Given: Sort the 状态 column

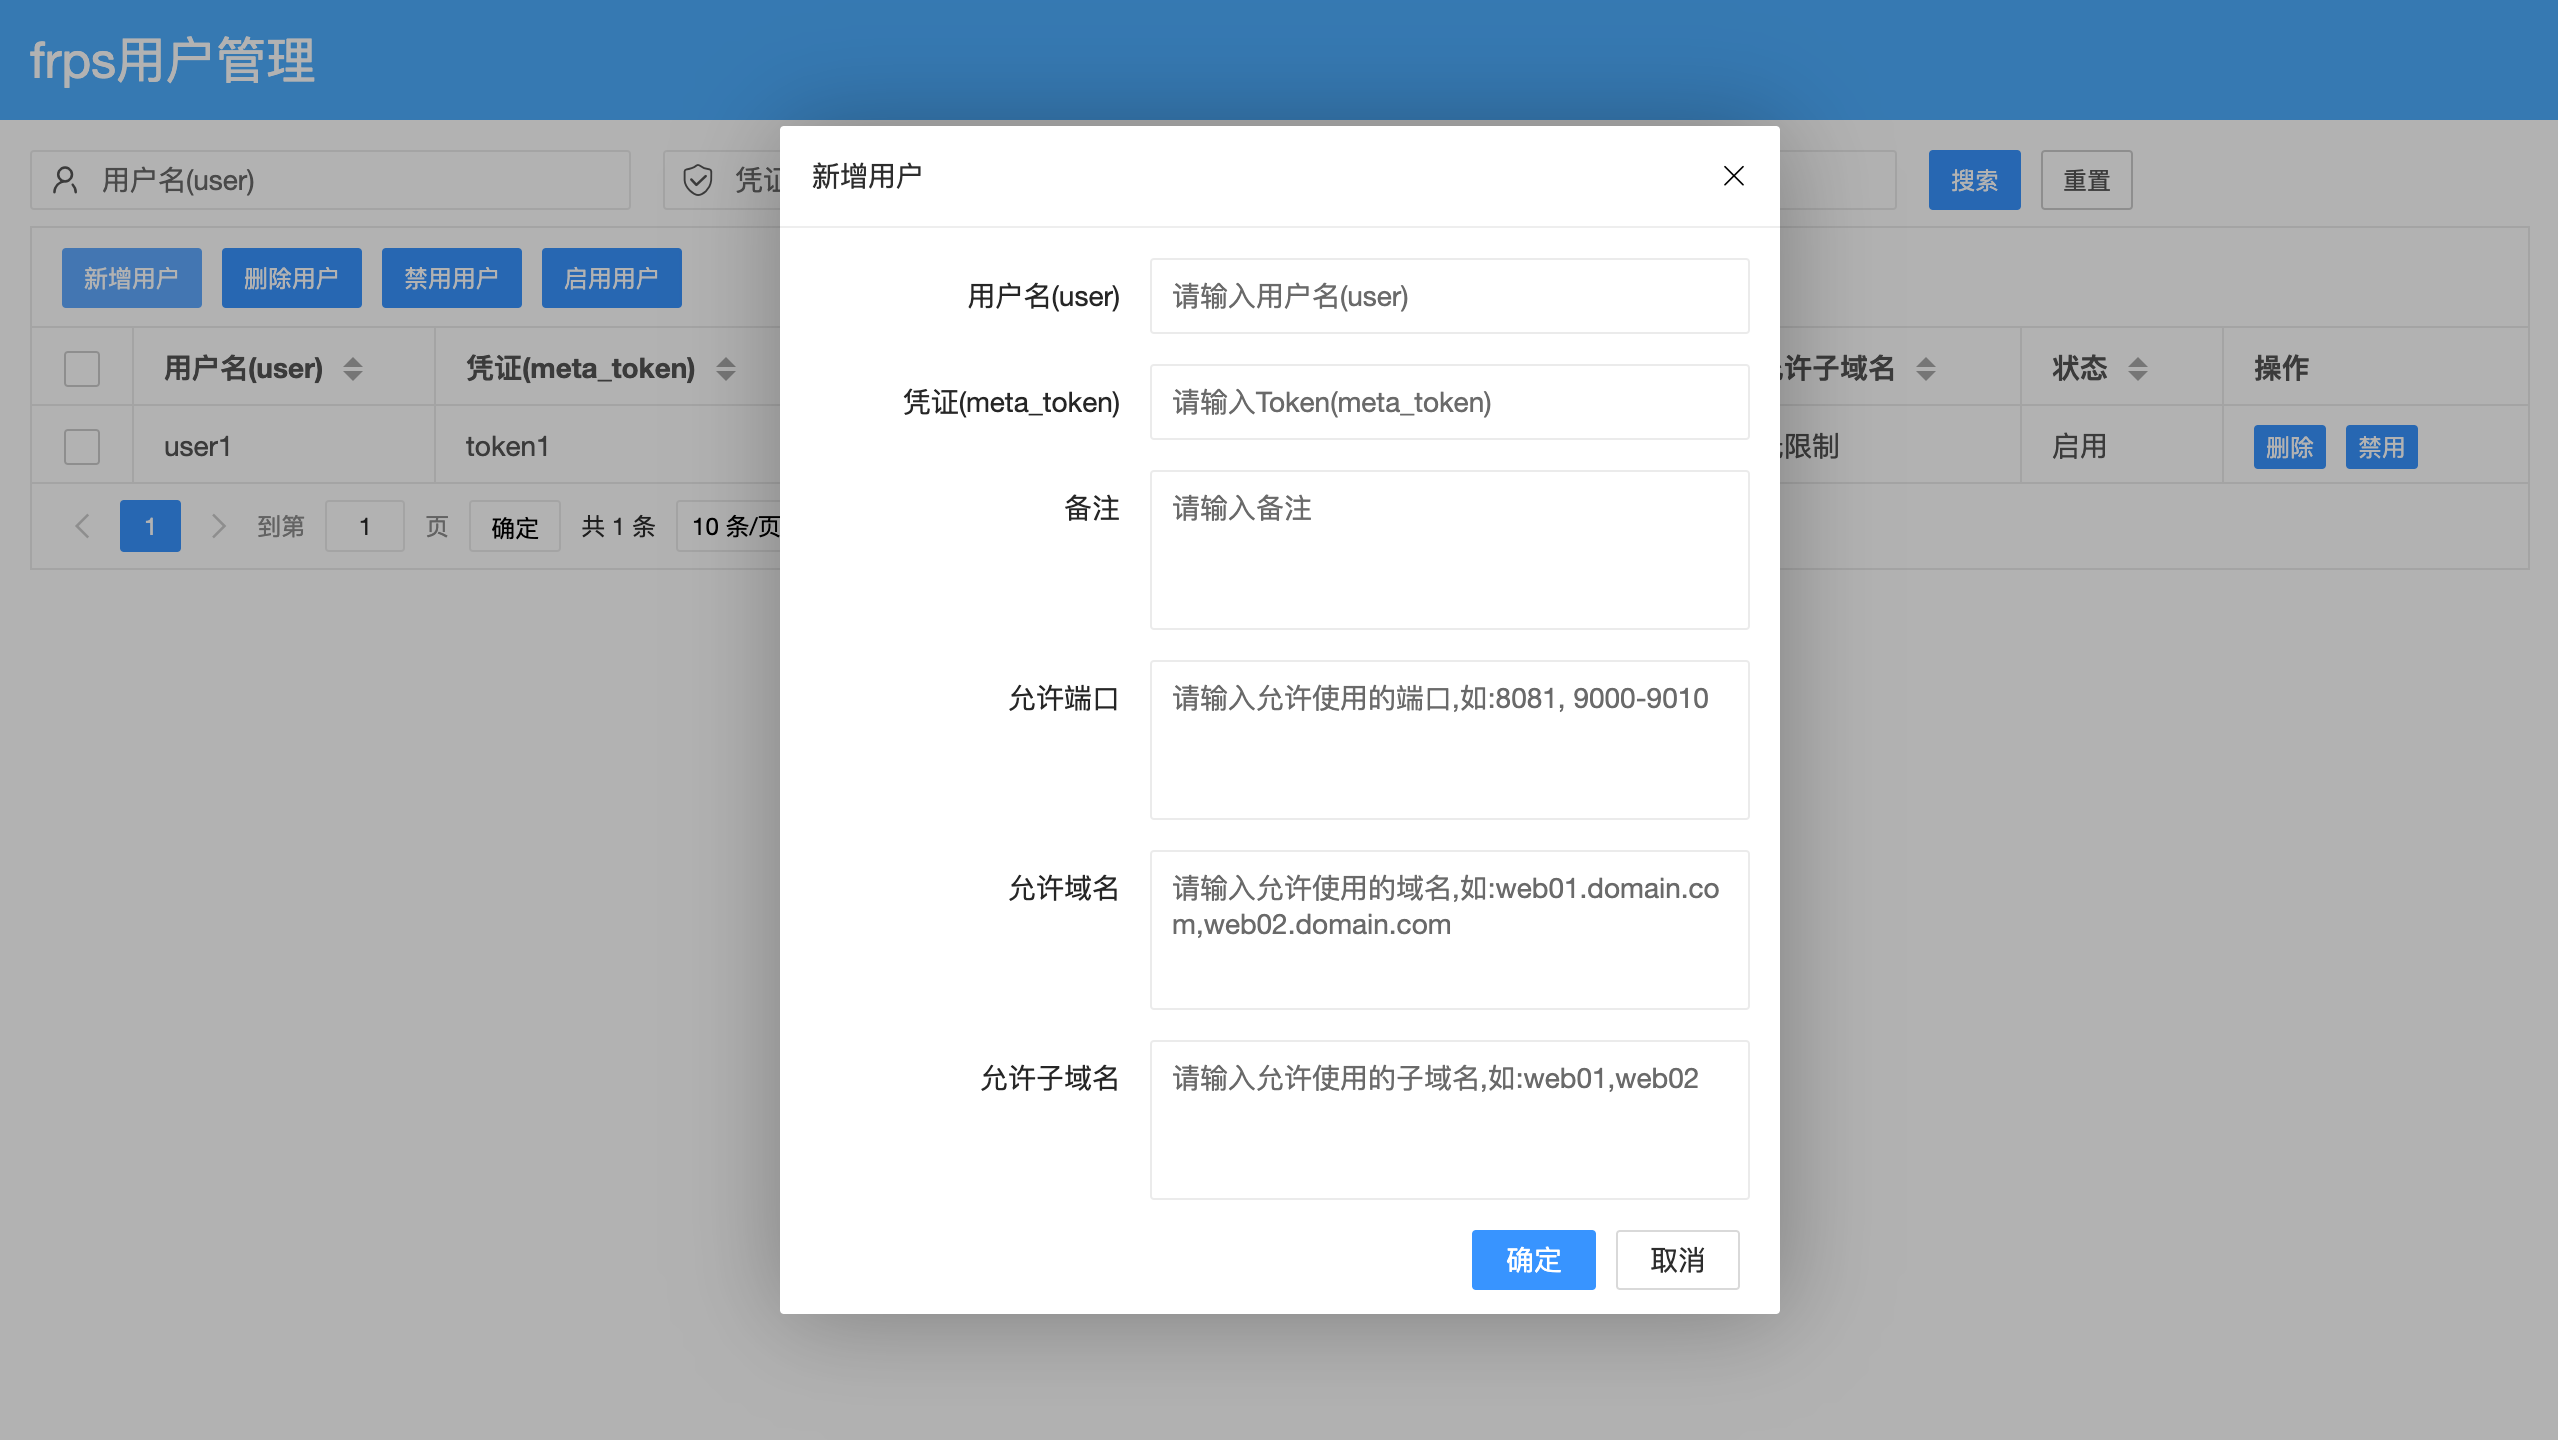Looking at the screenshot, I should 2139,368.
